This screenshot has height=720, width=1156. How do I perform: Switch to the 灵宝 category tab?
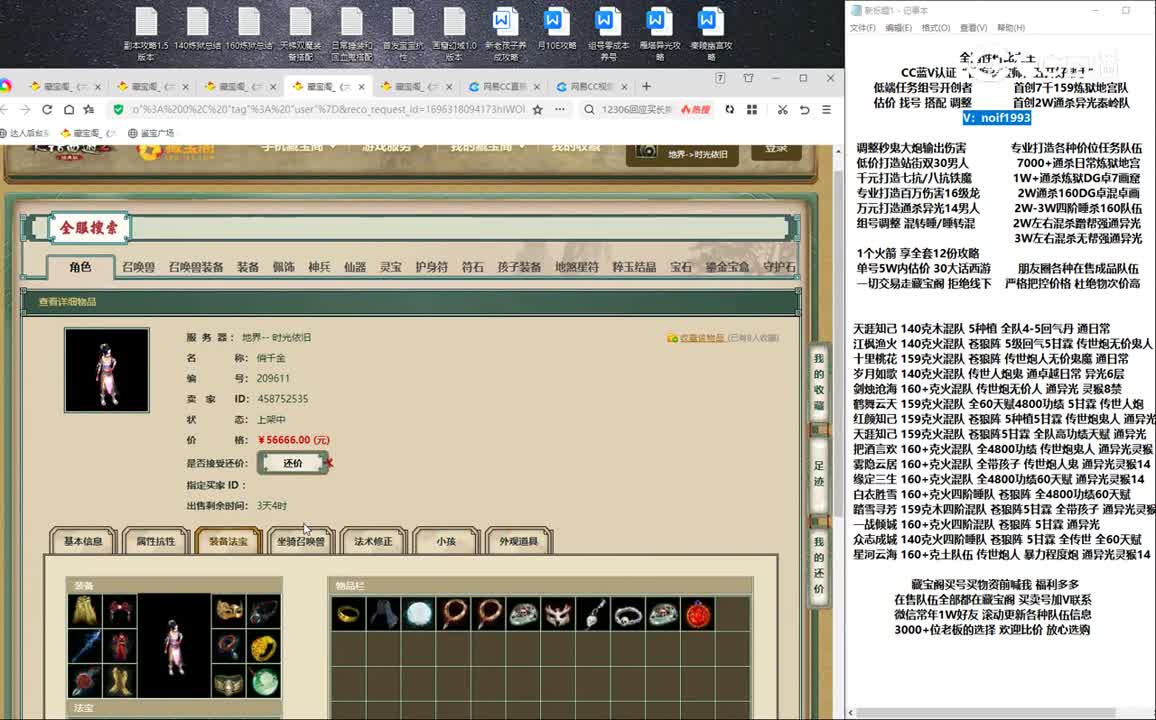pos(391,267)
